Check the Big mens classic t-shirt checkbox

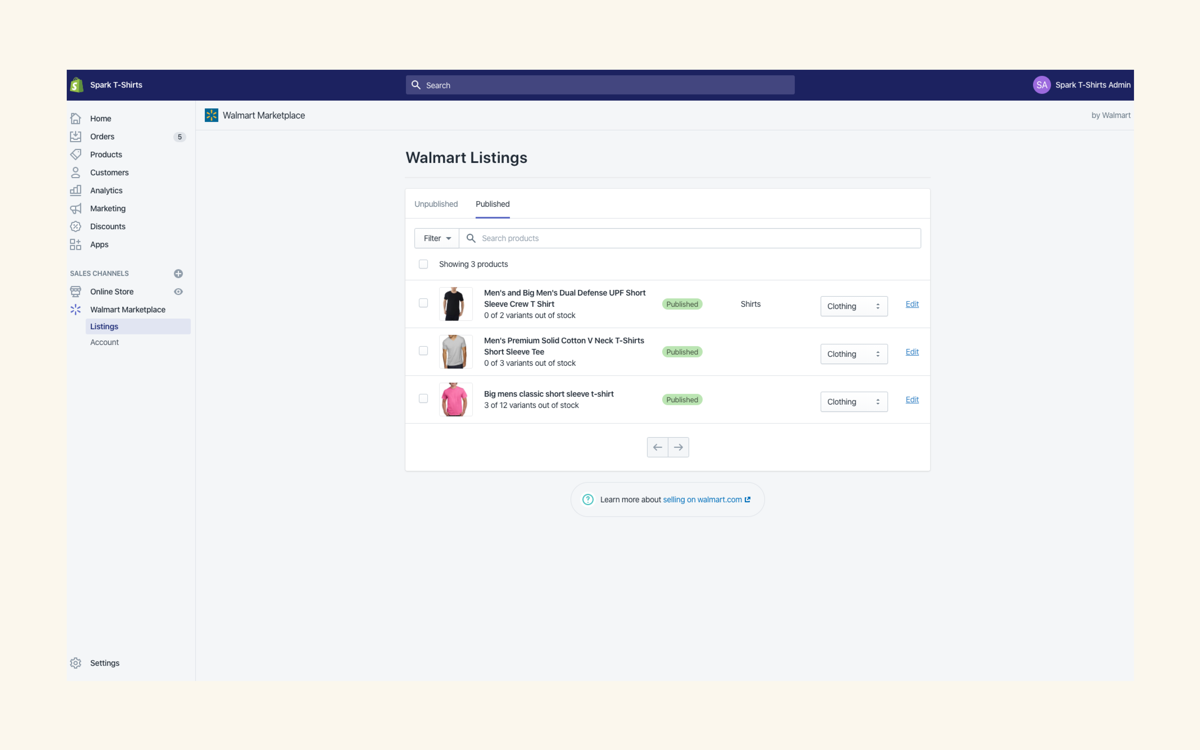(x=423, y=398)
